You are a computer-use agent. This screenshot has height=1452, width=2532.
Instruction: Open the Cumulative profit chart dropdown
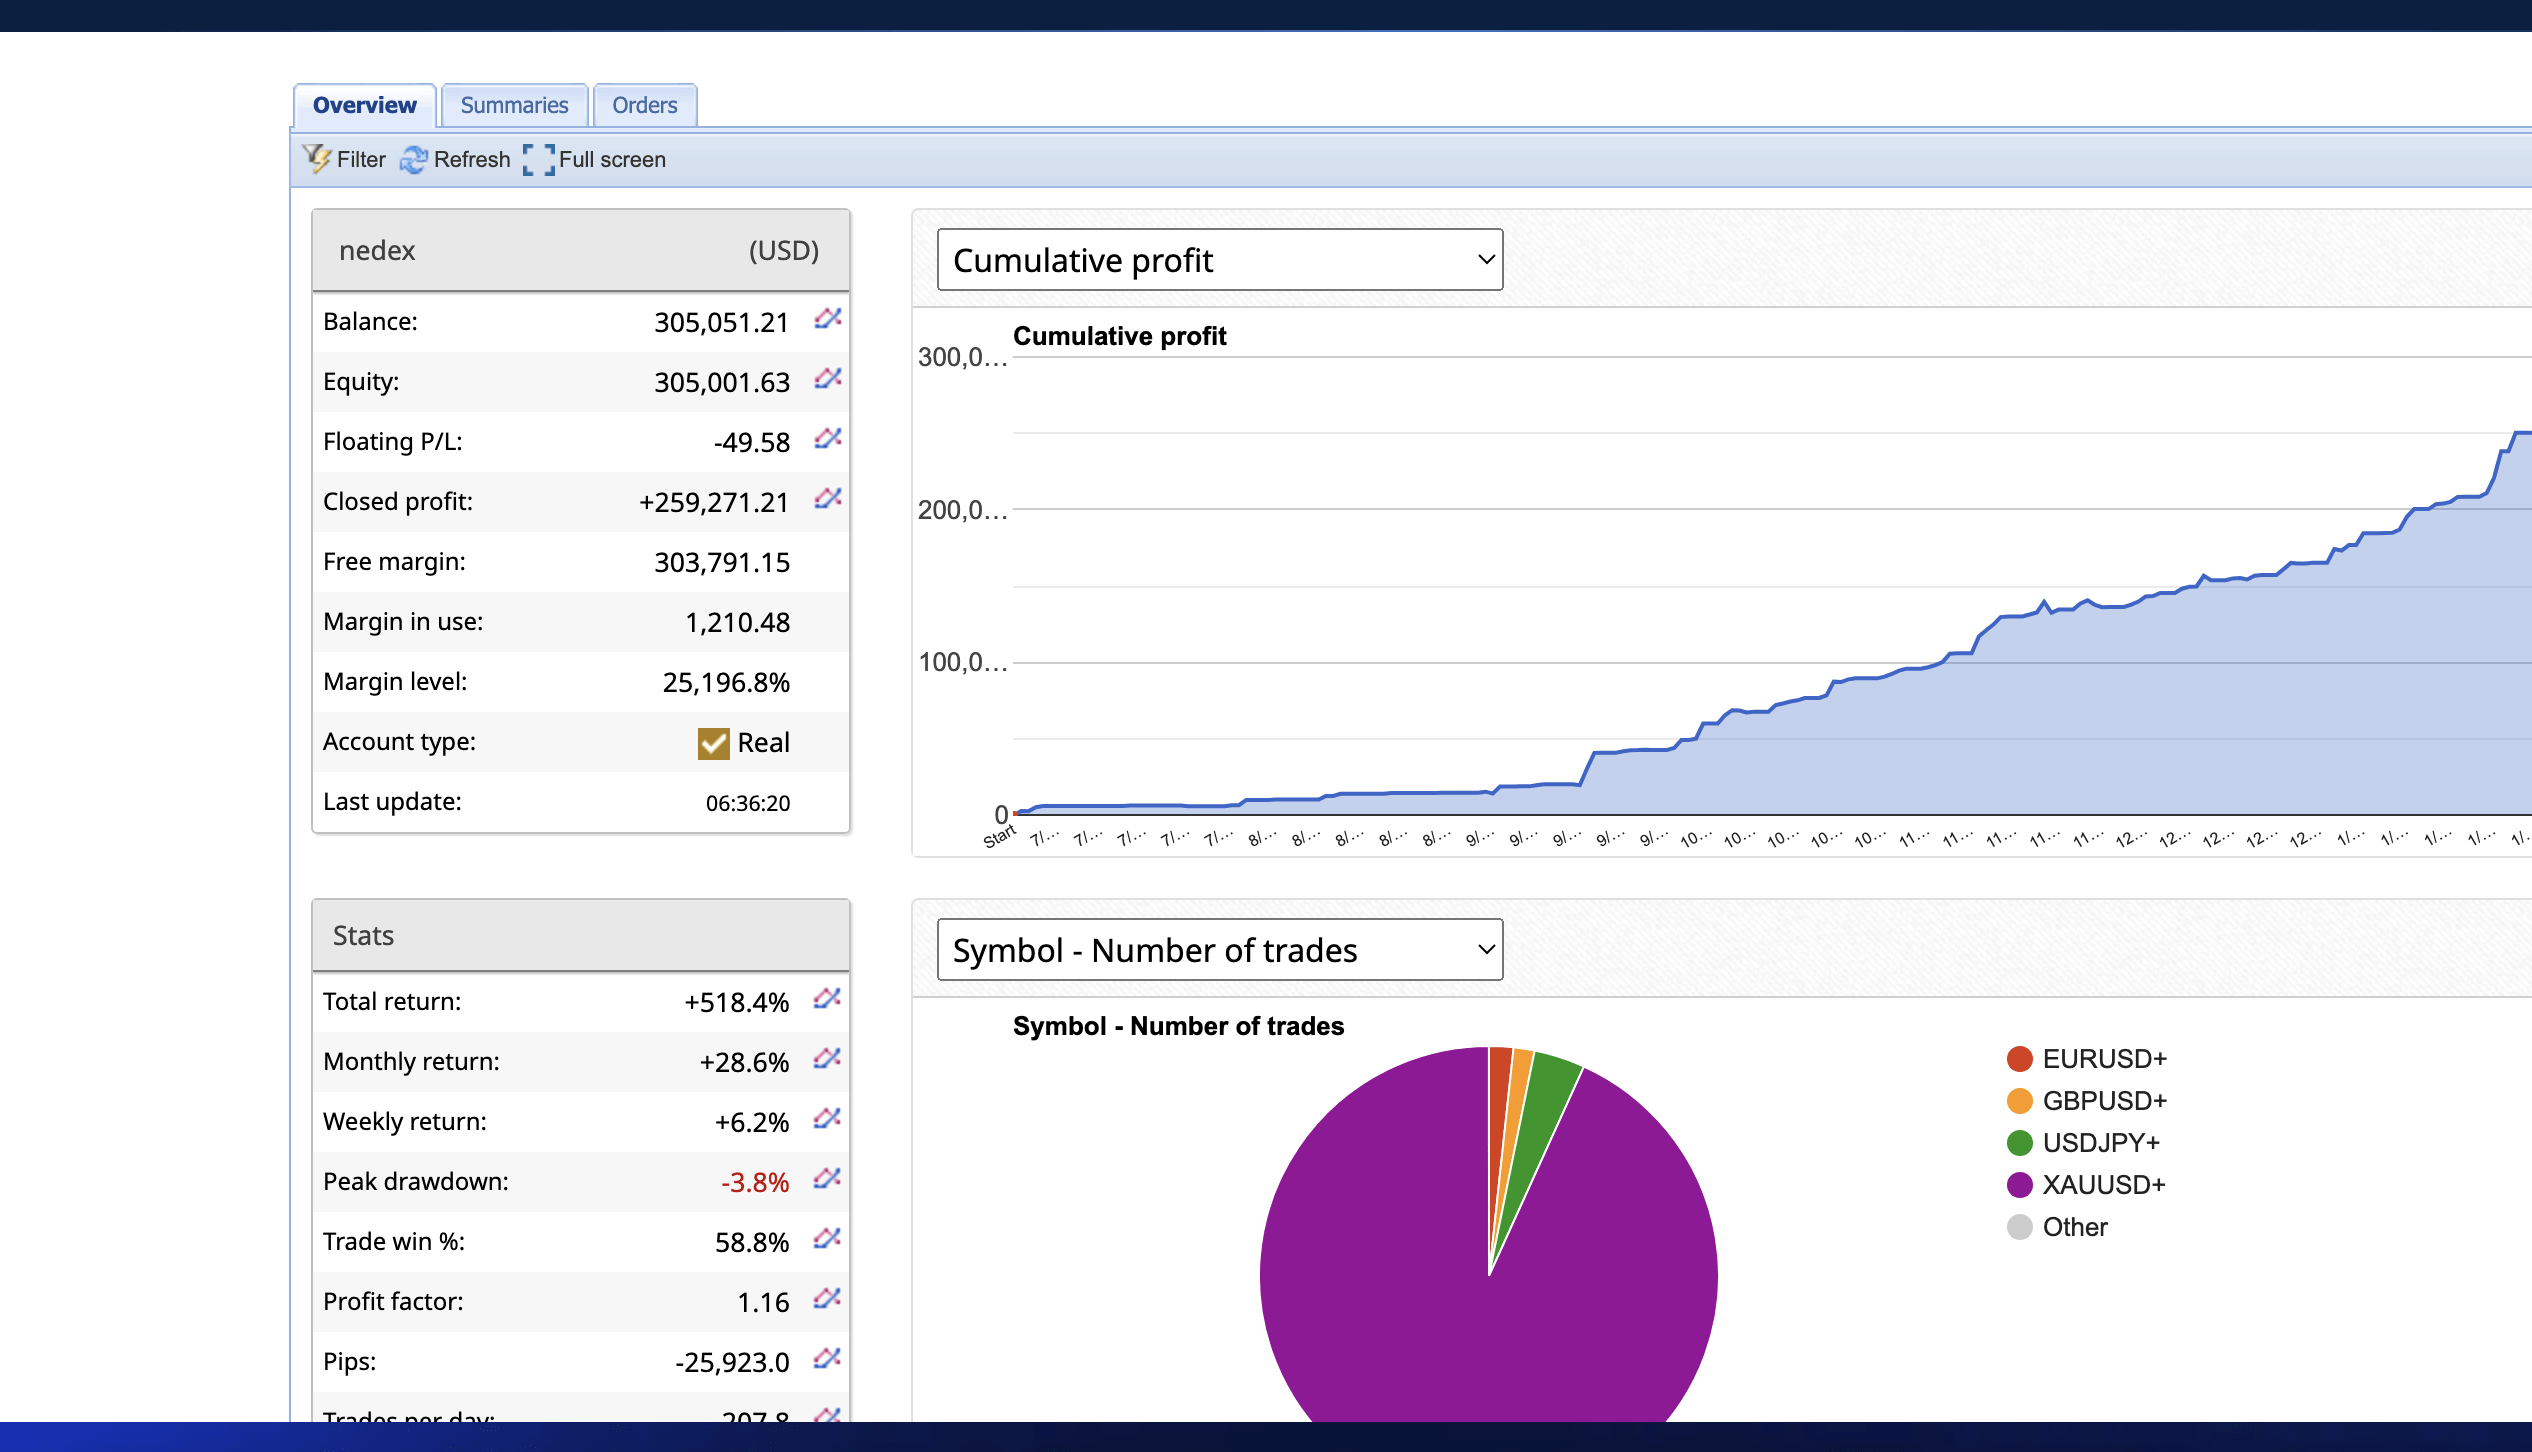(1219, 260)
